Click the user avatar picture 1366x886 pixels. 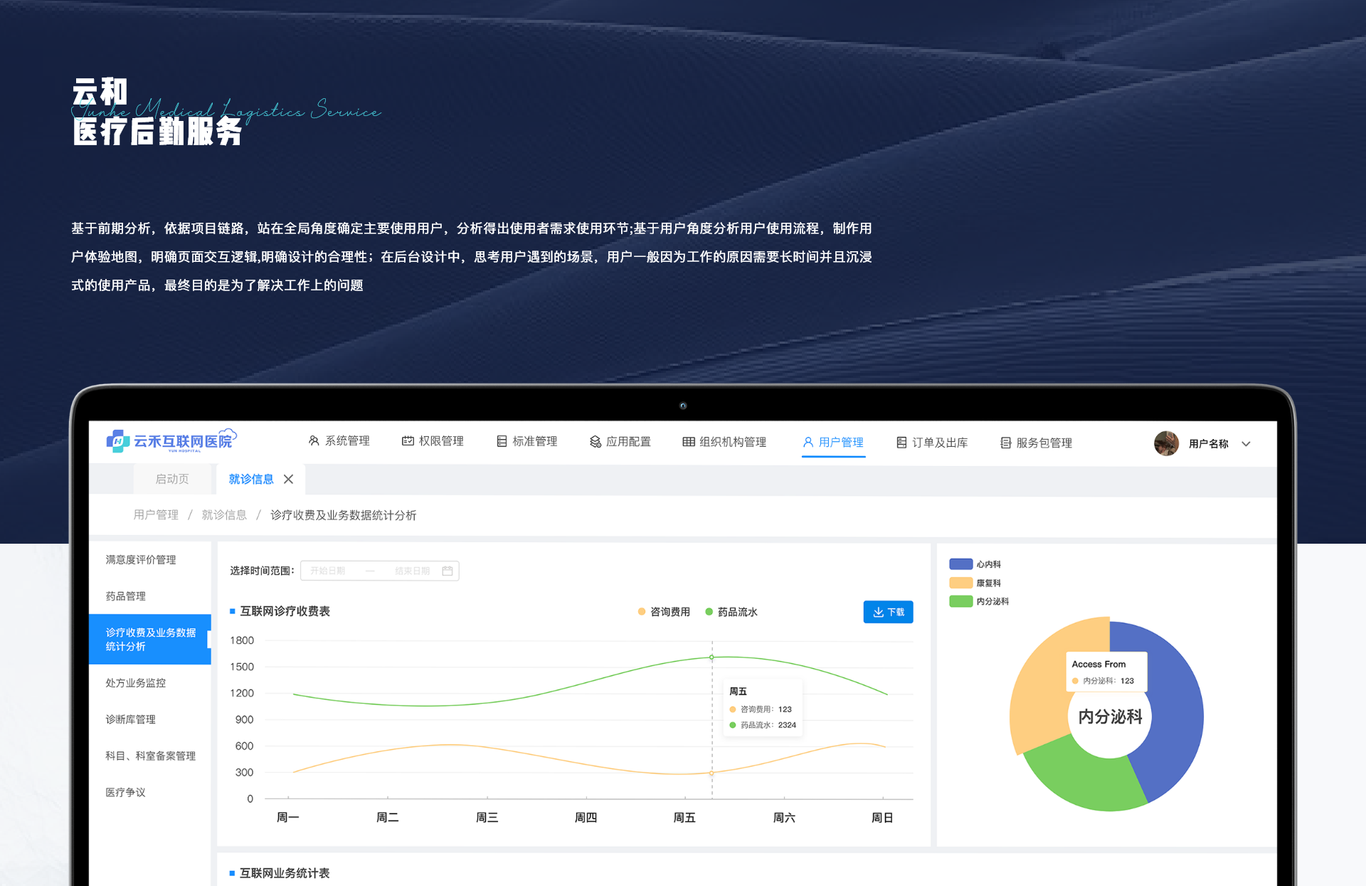tap(1166, 443)
